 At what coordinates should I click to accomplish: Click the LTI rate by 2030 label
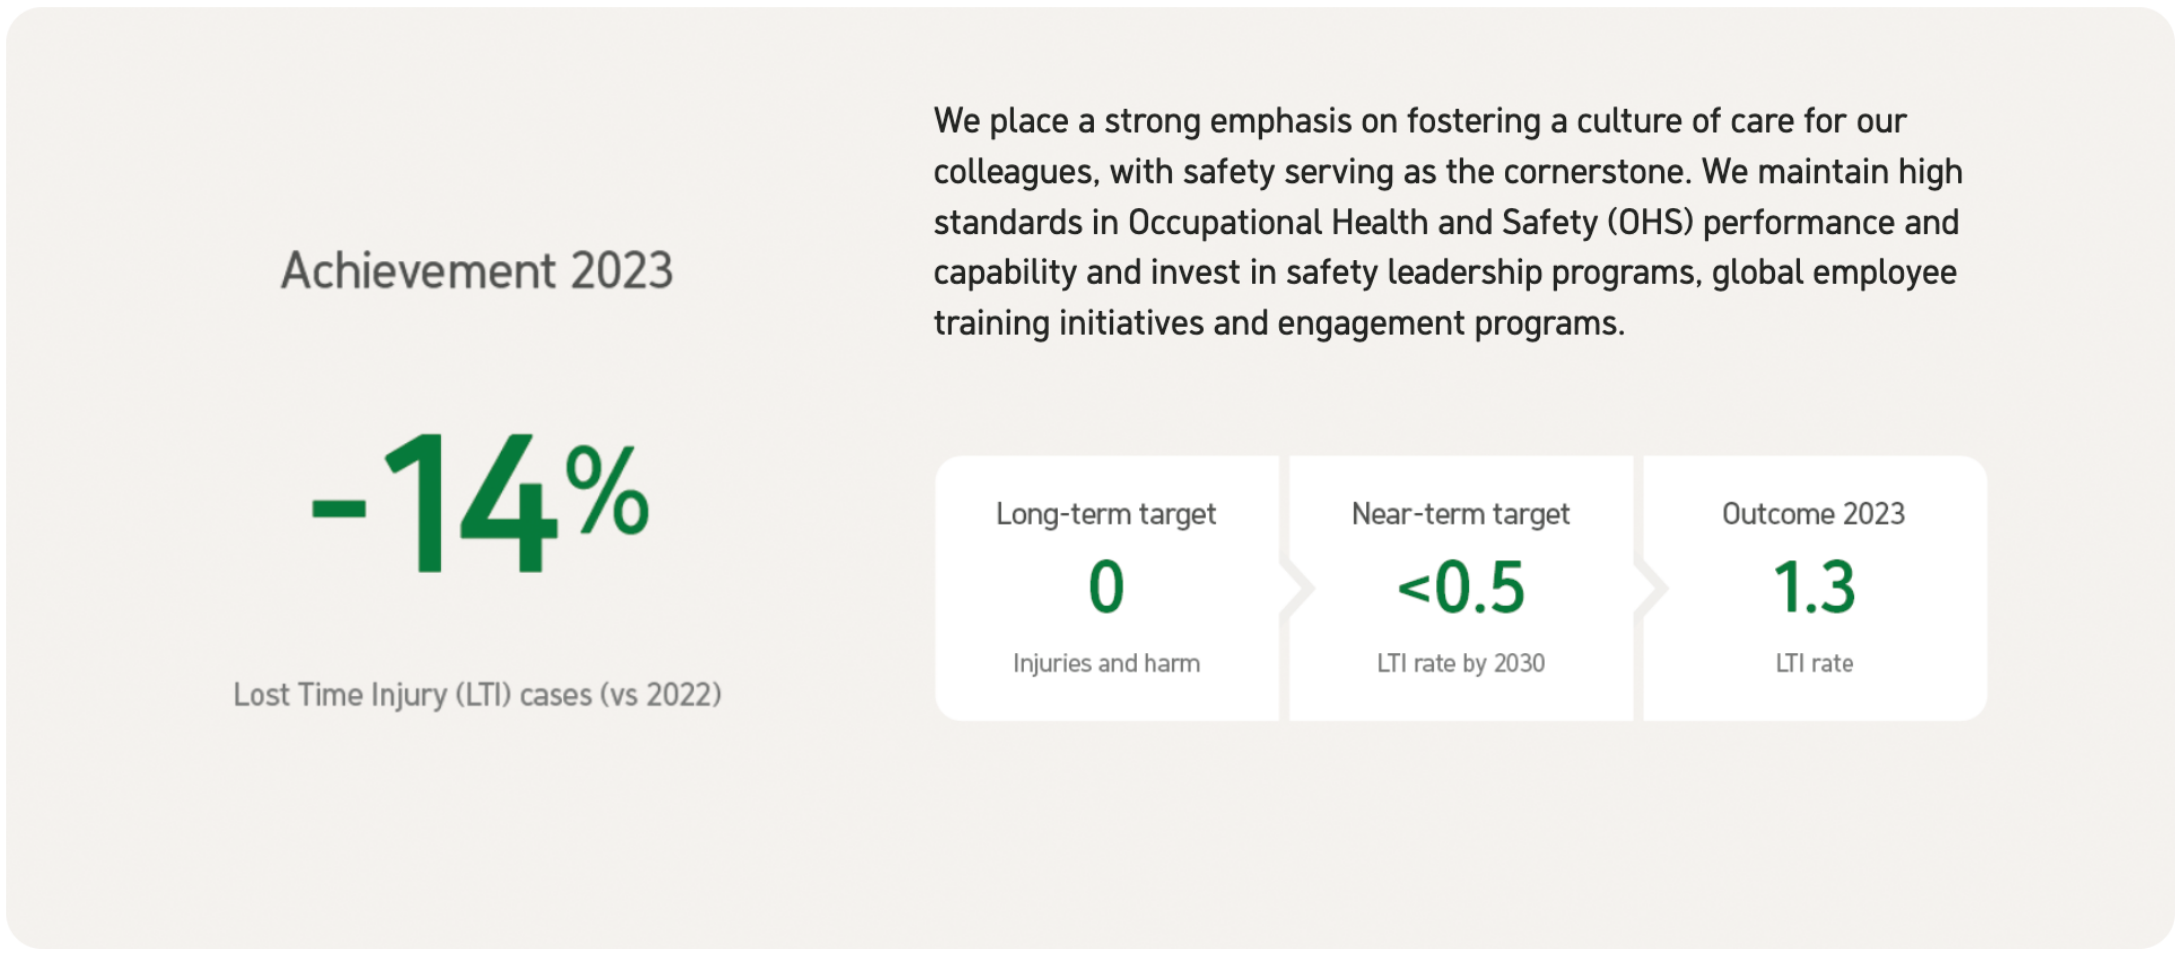pos(1461,663)
